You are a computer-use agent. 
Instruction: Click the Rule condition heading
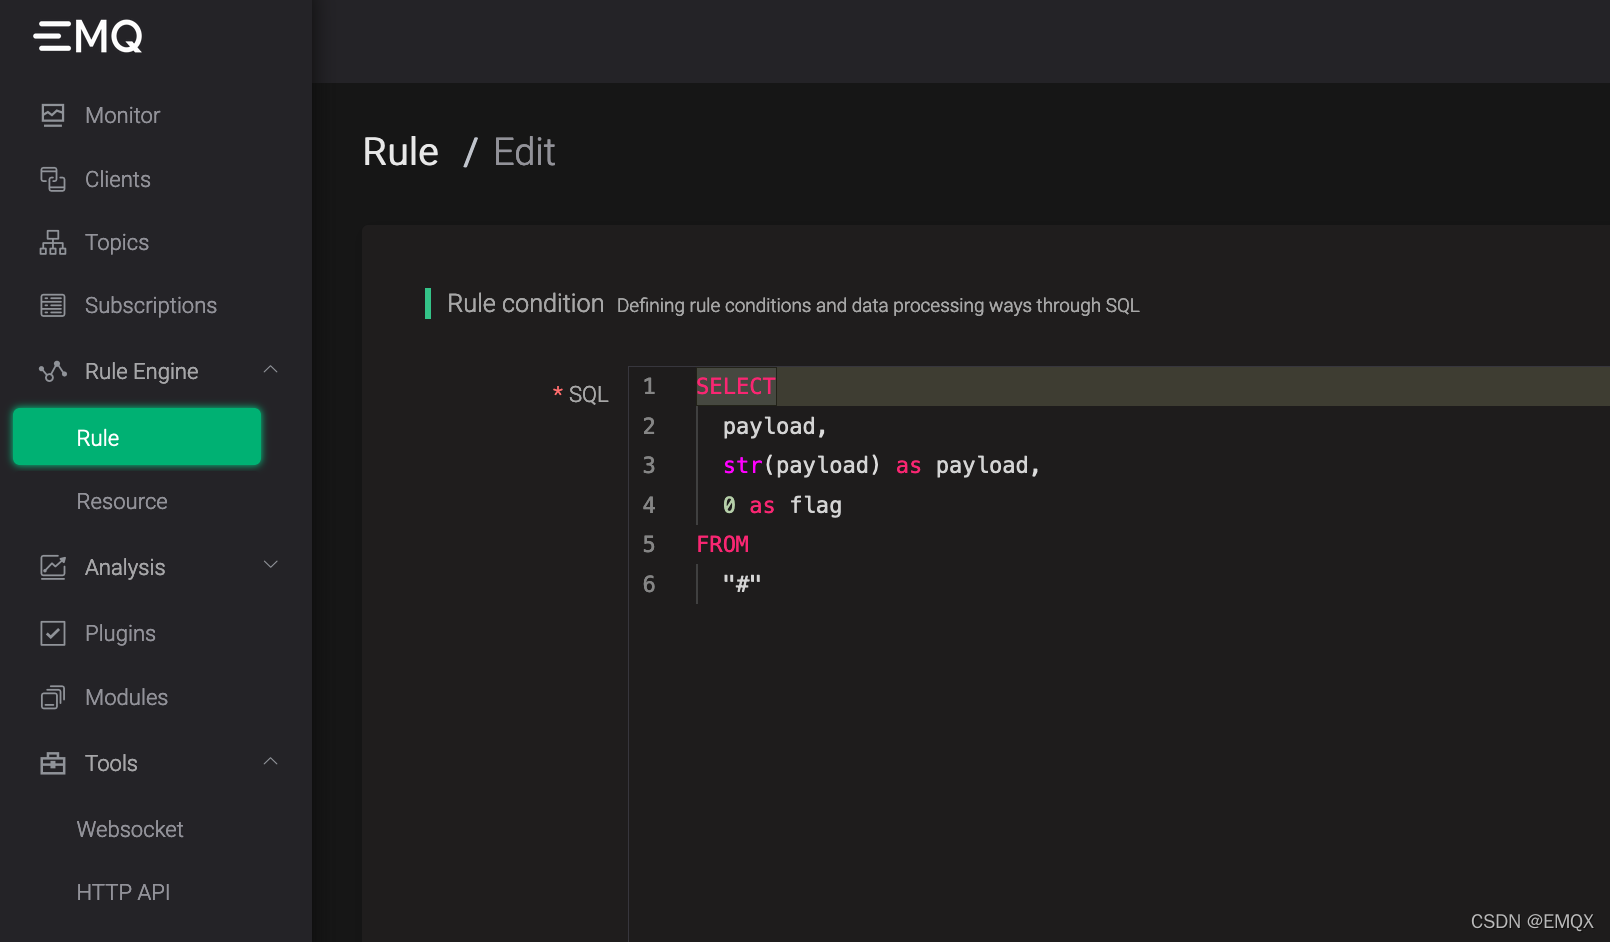pyautogui.click(x=525, y=303)
